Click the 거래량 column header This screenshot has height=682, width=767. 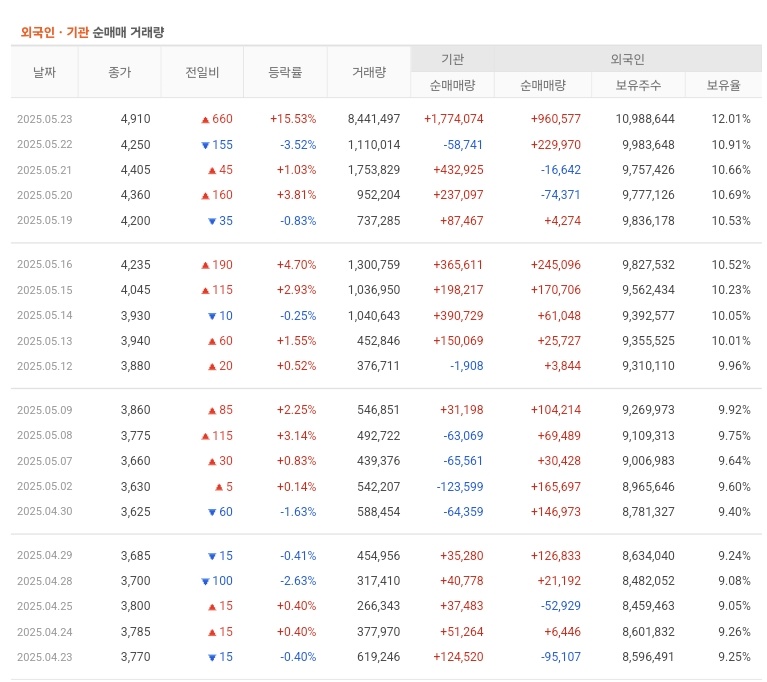tap(369, 72)
